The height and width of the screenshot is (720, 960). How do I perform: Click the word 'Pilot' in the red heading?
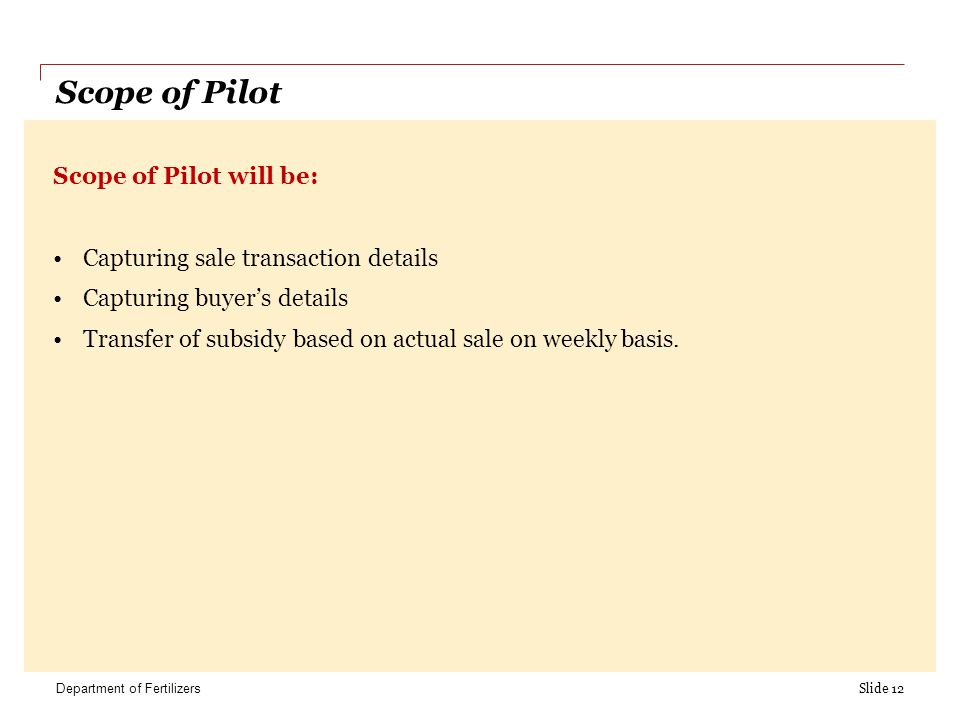(x=192, y=176)
